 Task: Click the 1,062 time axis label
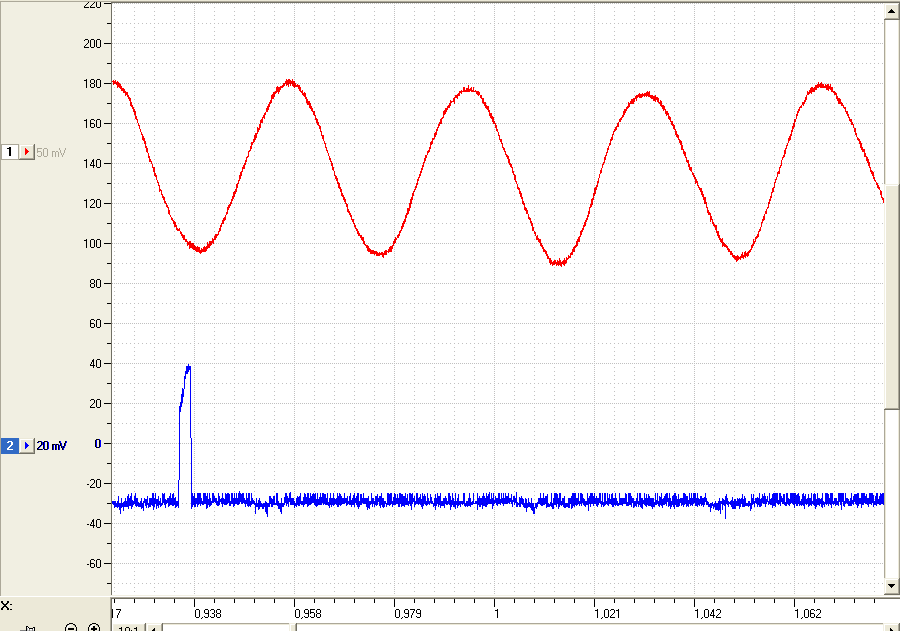(x=808, y=614)
